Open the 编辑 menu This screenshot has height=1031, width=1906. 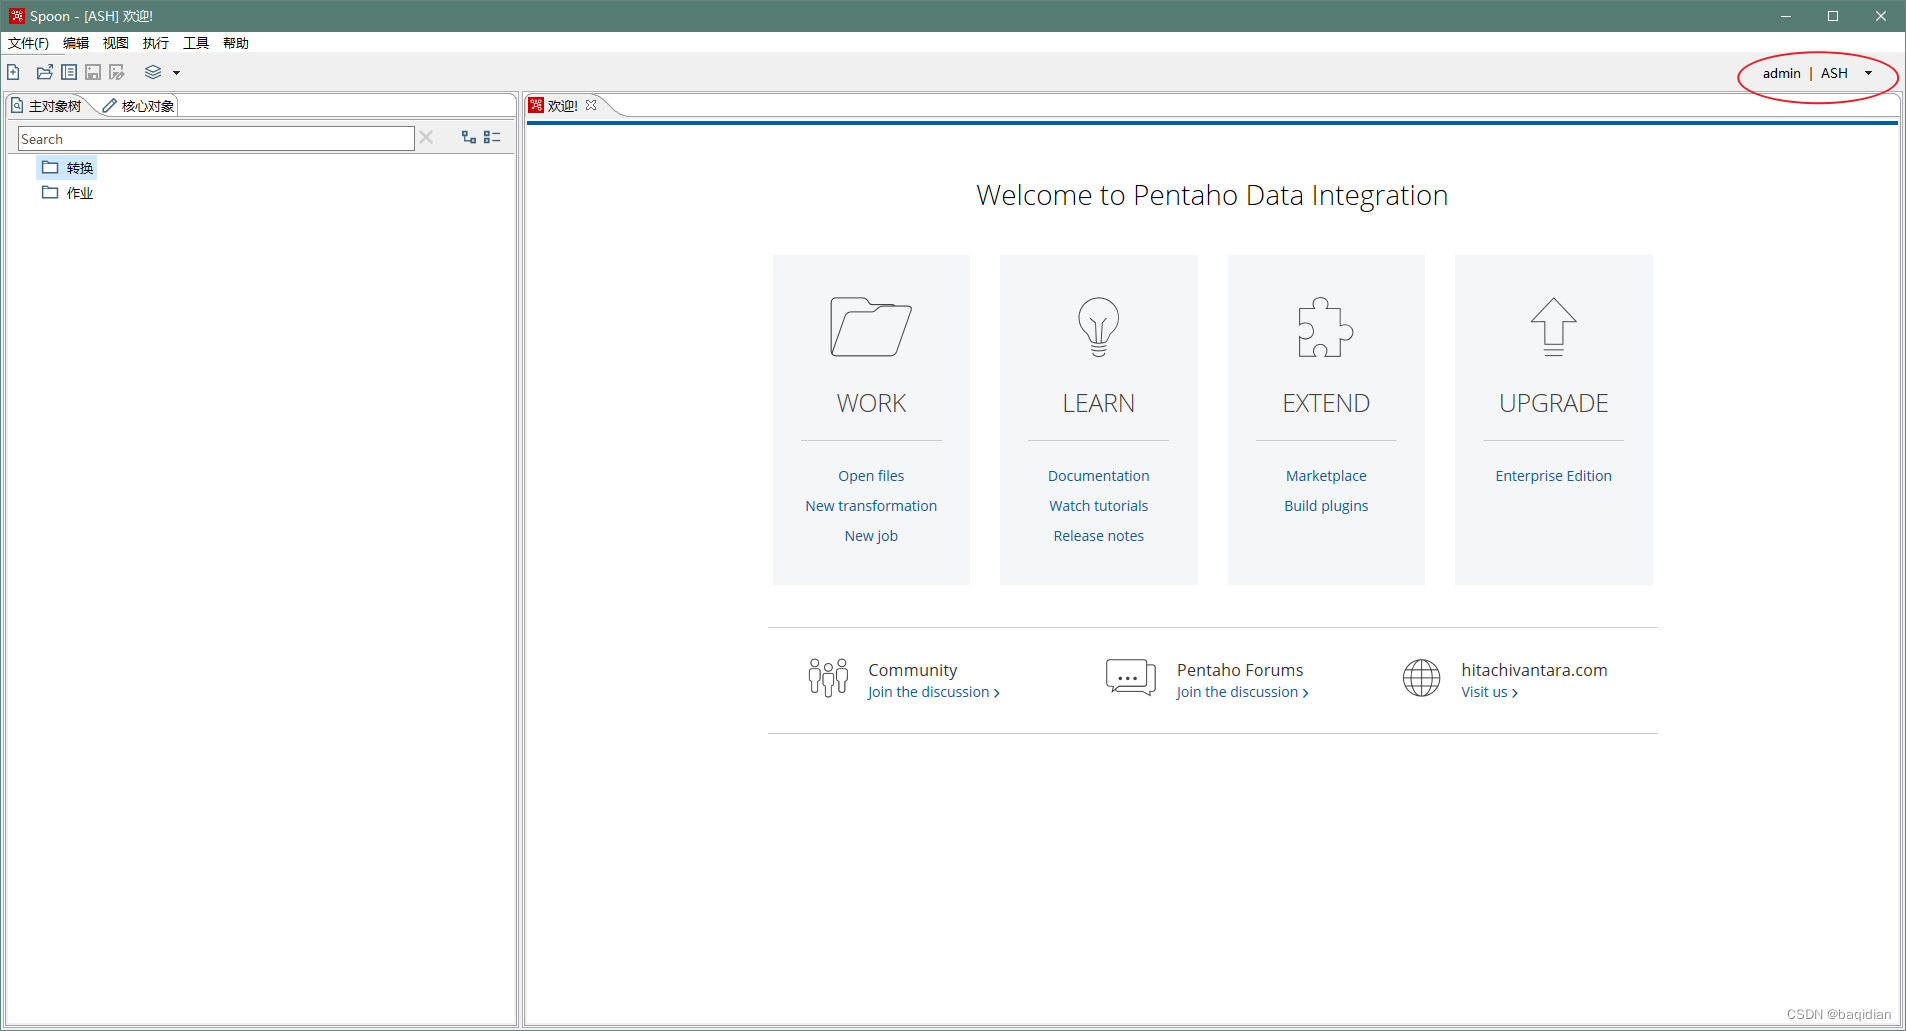pos(76,43)
